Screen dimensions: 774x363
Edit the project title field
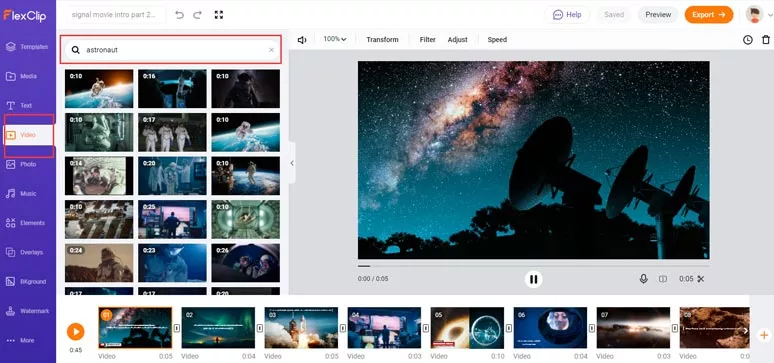click(116, 15)
